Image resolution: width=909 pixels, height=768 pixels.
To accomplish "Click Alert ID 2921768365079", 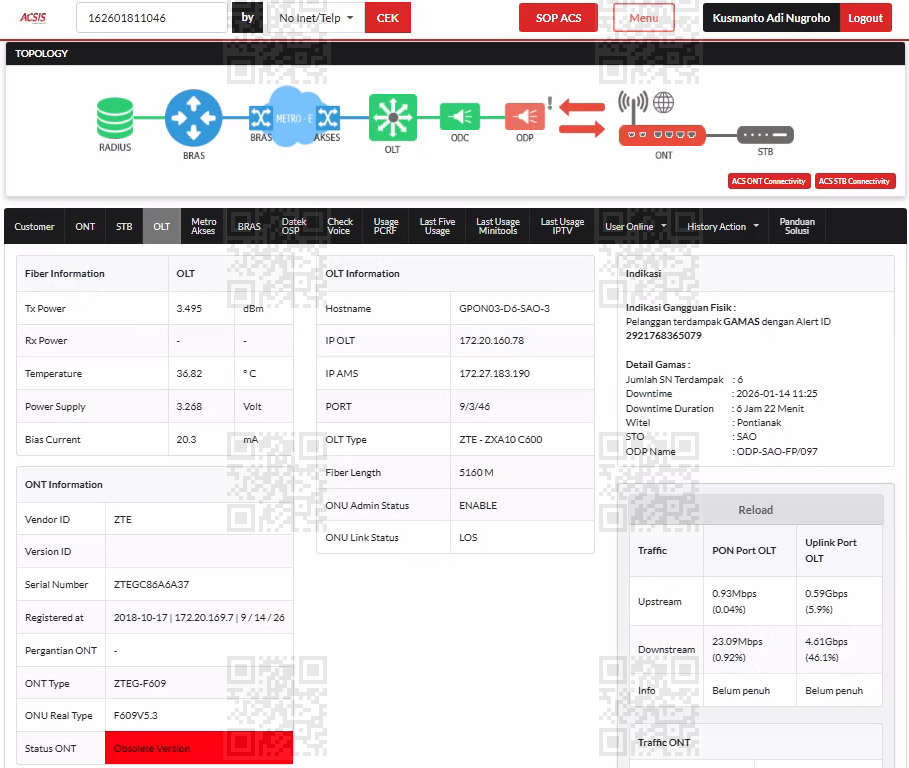I will [x=664, y=336].
